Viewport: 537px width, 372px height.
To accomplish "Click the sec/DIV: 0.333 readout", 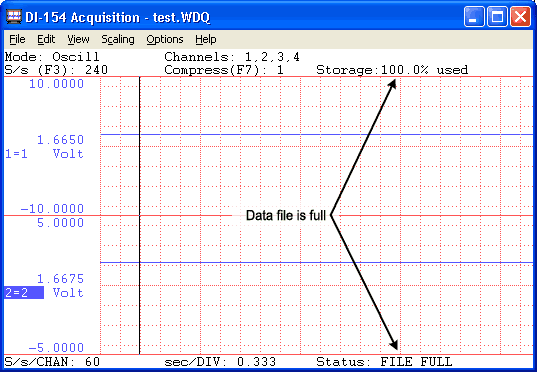I will tap(220, 362).
